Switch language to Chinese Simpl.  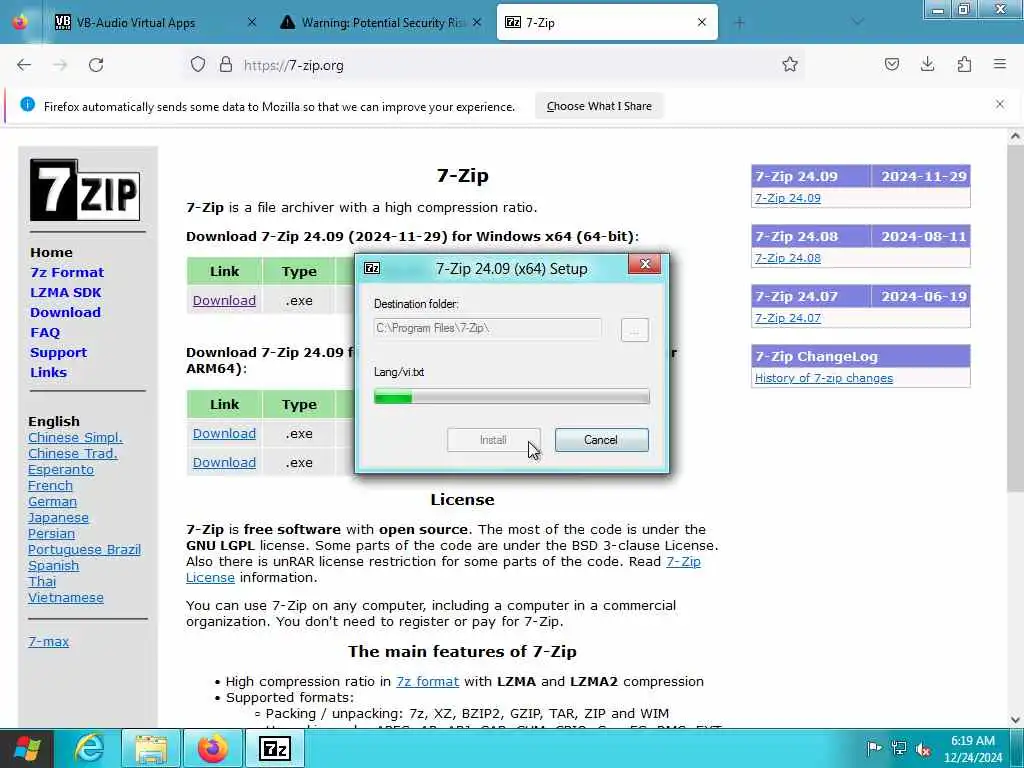click(75, 438)
